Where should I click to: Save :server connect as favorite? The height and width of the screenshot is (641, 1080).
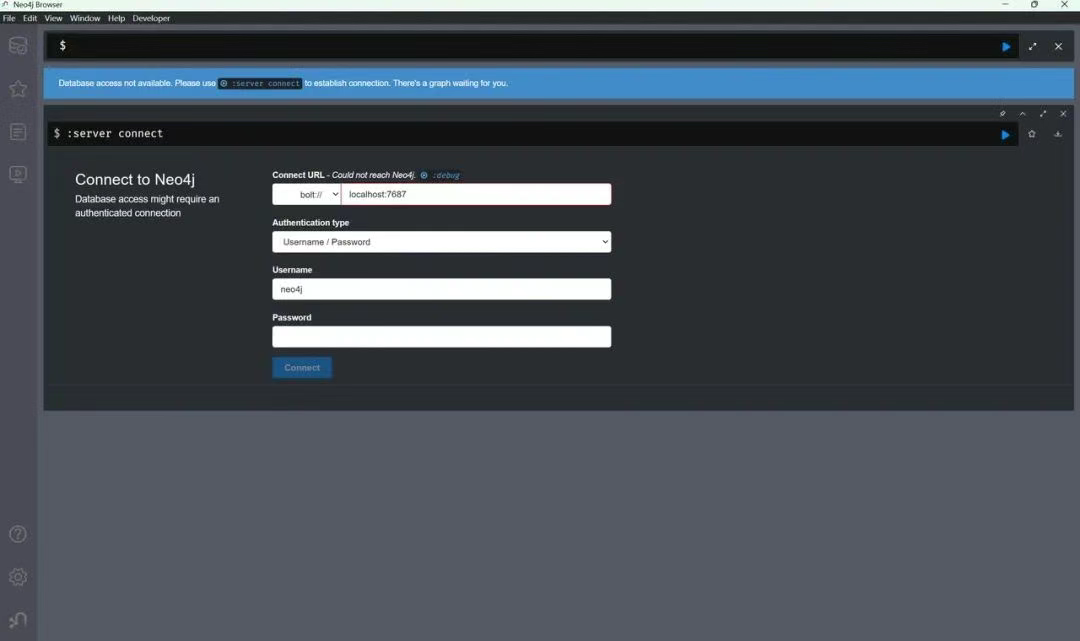click(1032, 134)
